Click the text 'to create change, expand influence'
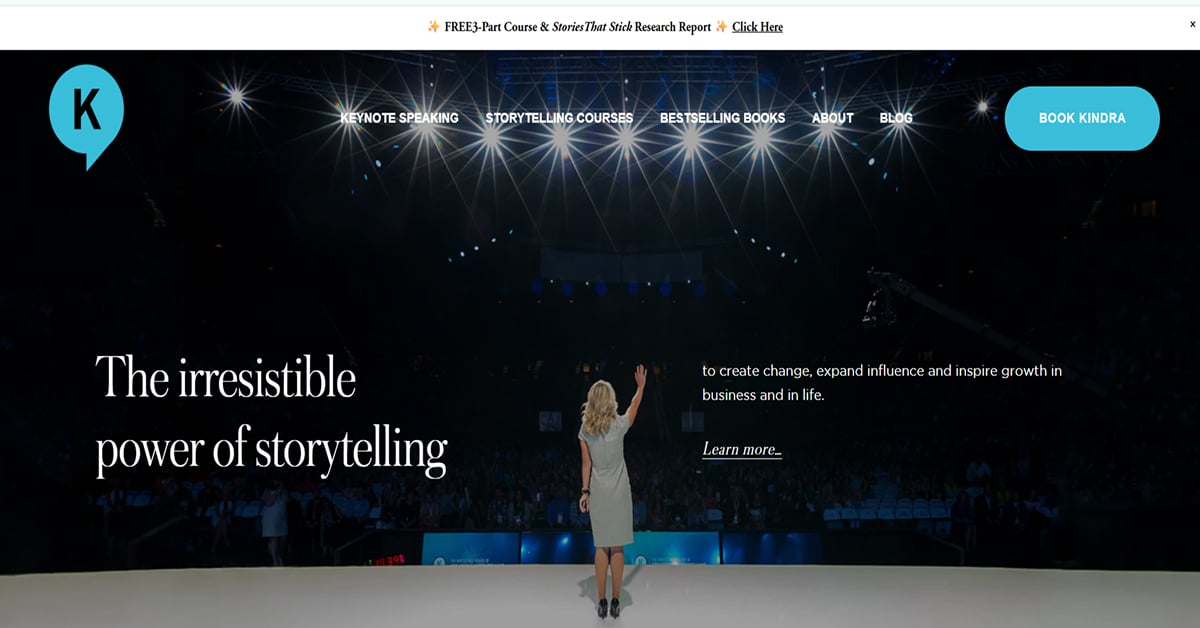The height and width of the screenshot is (628, 1200). tap(814, 371)
